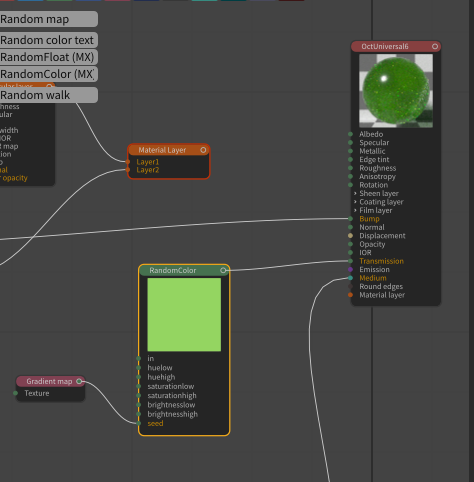The width and height of the screenshot is (474, 482).
Task: Click the 'Medium' label text
Action: click(x=373, y=278)
